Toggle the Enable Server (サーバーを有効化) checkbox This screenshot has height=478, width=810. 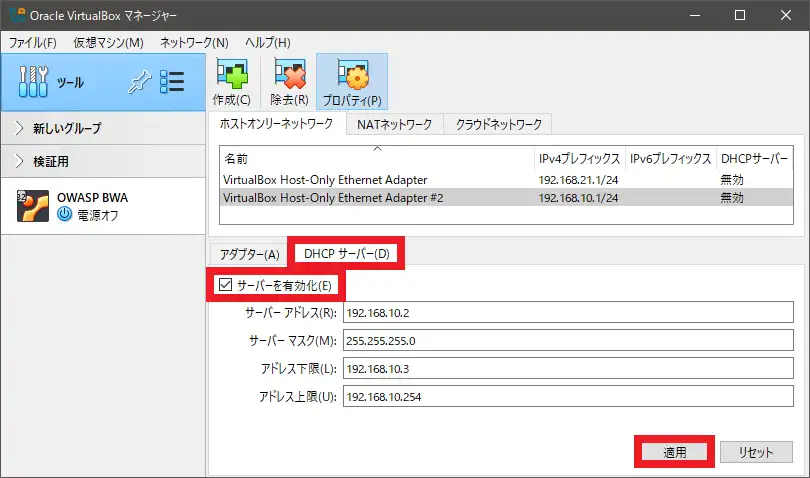pyautogui.click(x=225, y=285)
